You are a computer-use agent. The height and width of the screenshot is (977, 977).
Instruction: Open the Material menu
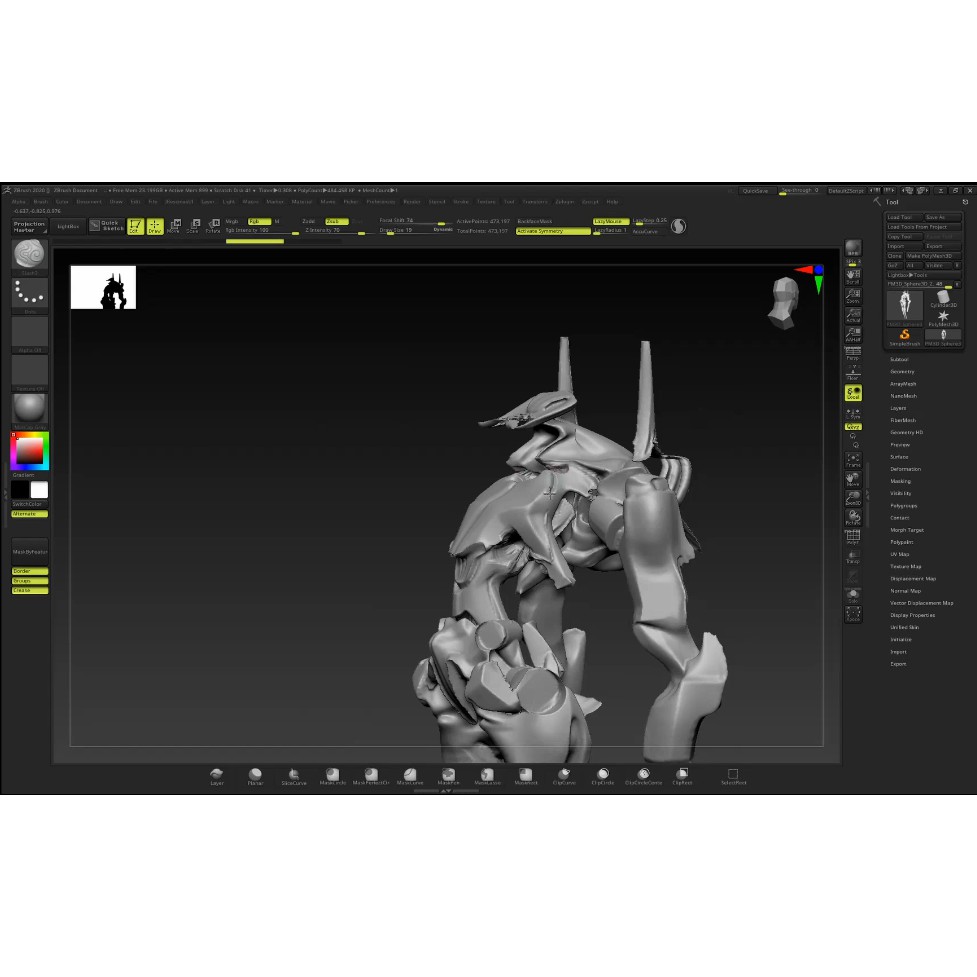click(x=301, y=201)
